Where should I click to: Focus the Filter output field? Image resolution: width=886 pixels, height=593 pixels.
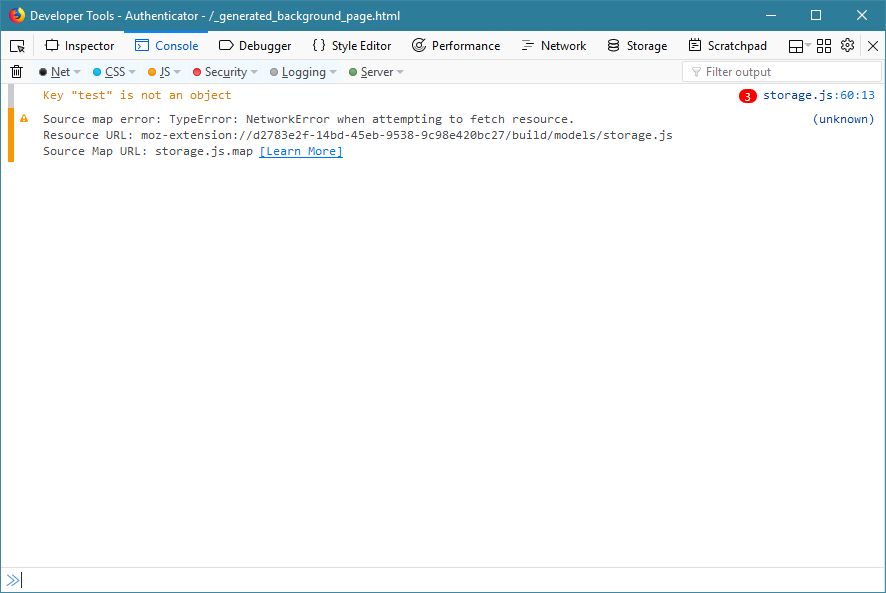tap(782, 72)
